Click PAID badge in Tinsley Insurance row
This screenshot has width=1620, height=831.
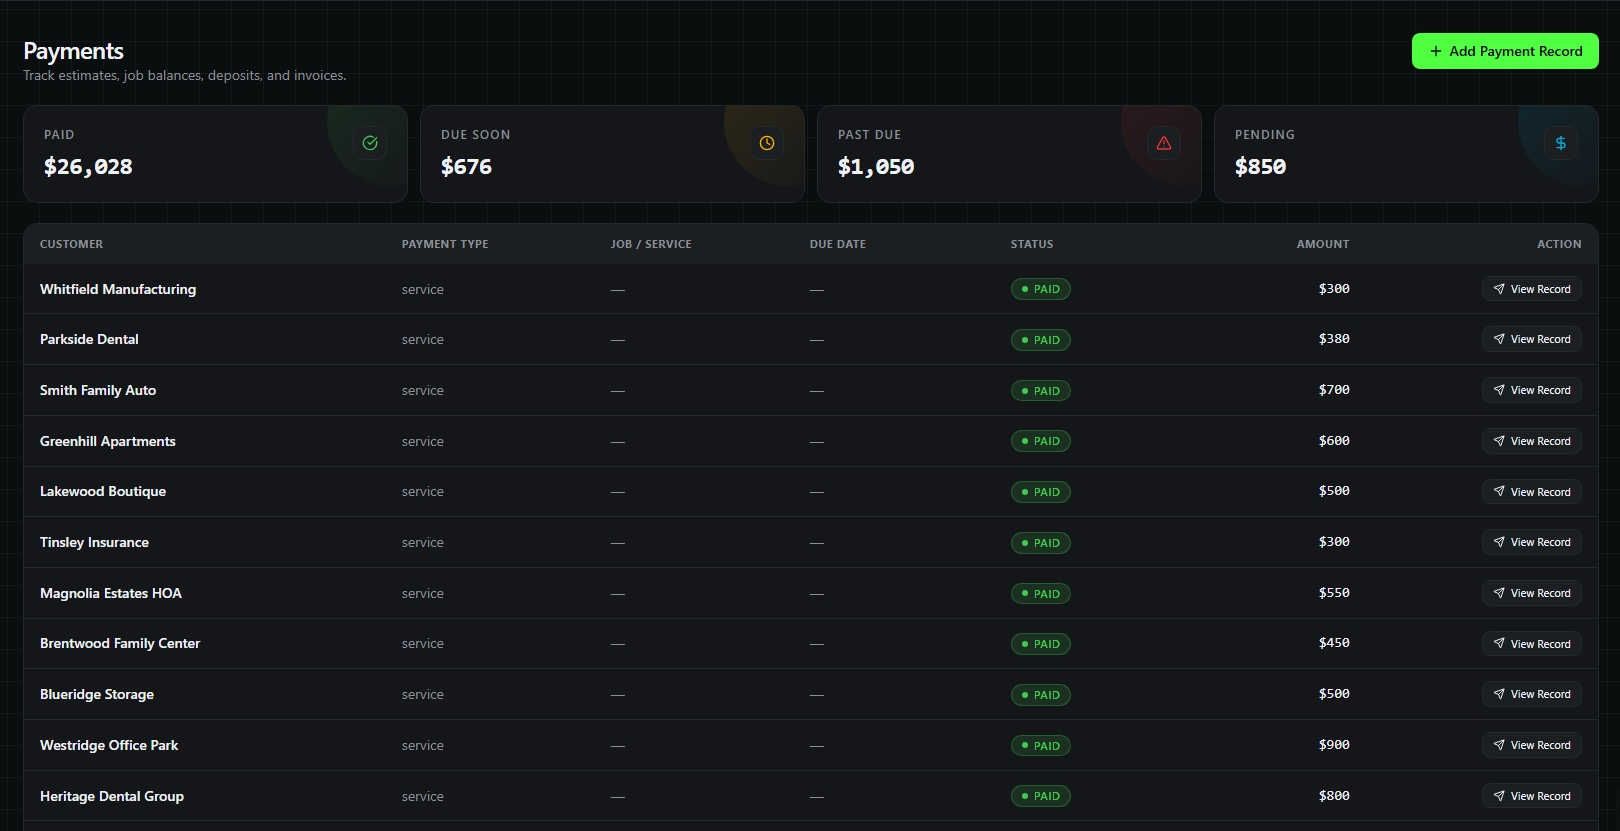pyautogui.click(x=1040, y=543)
